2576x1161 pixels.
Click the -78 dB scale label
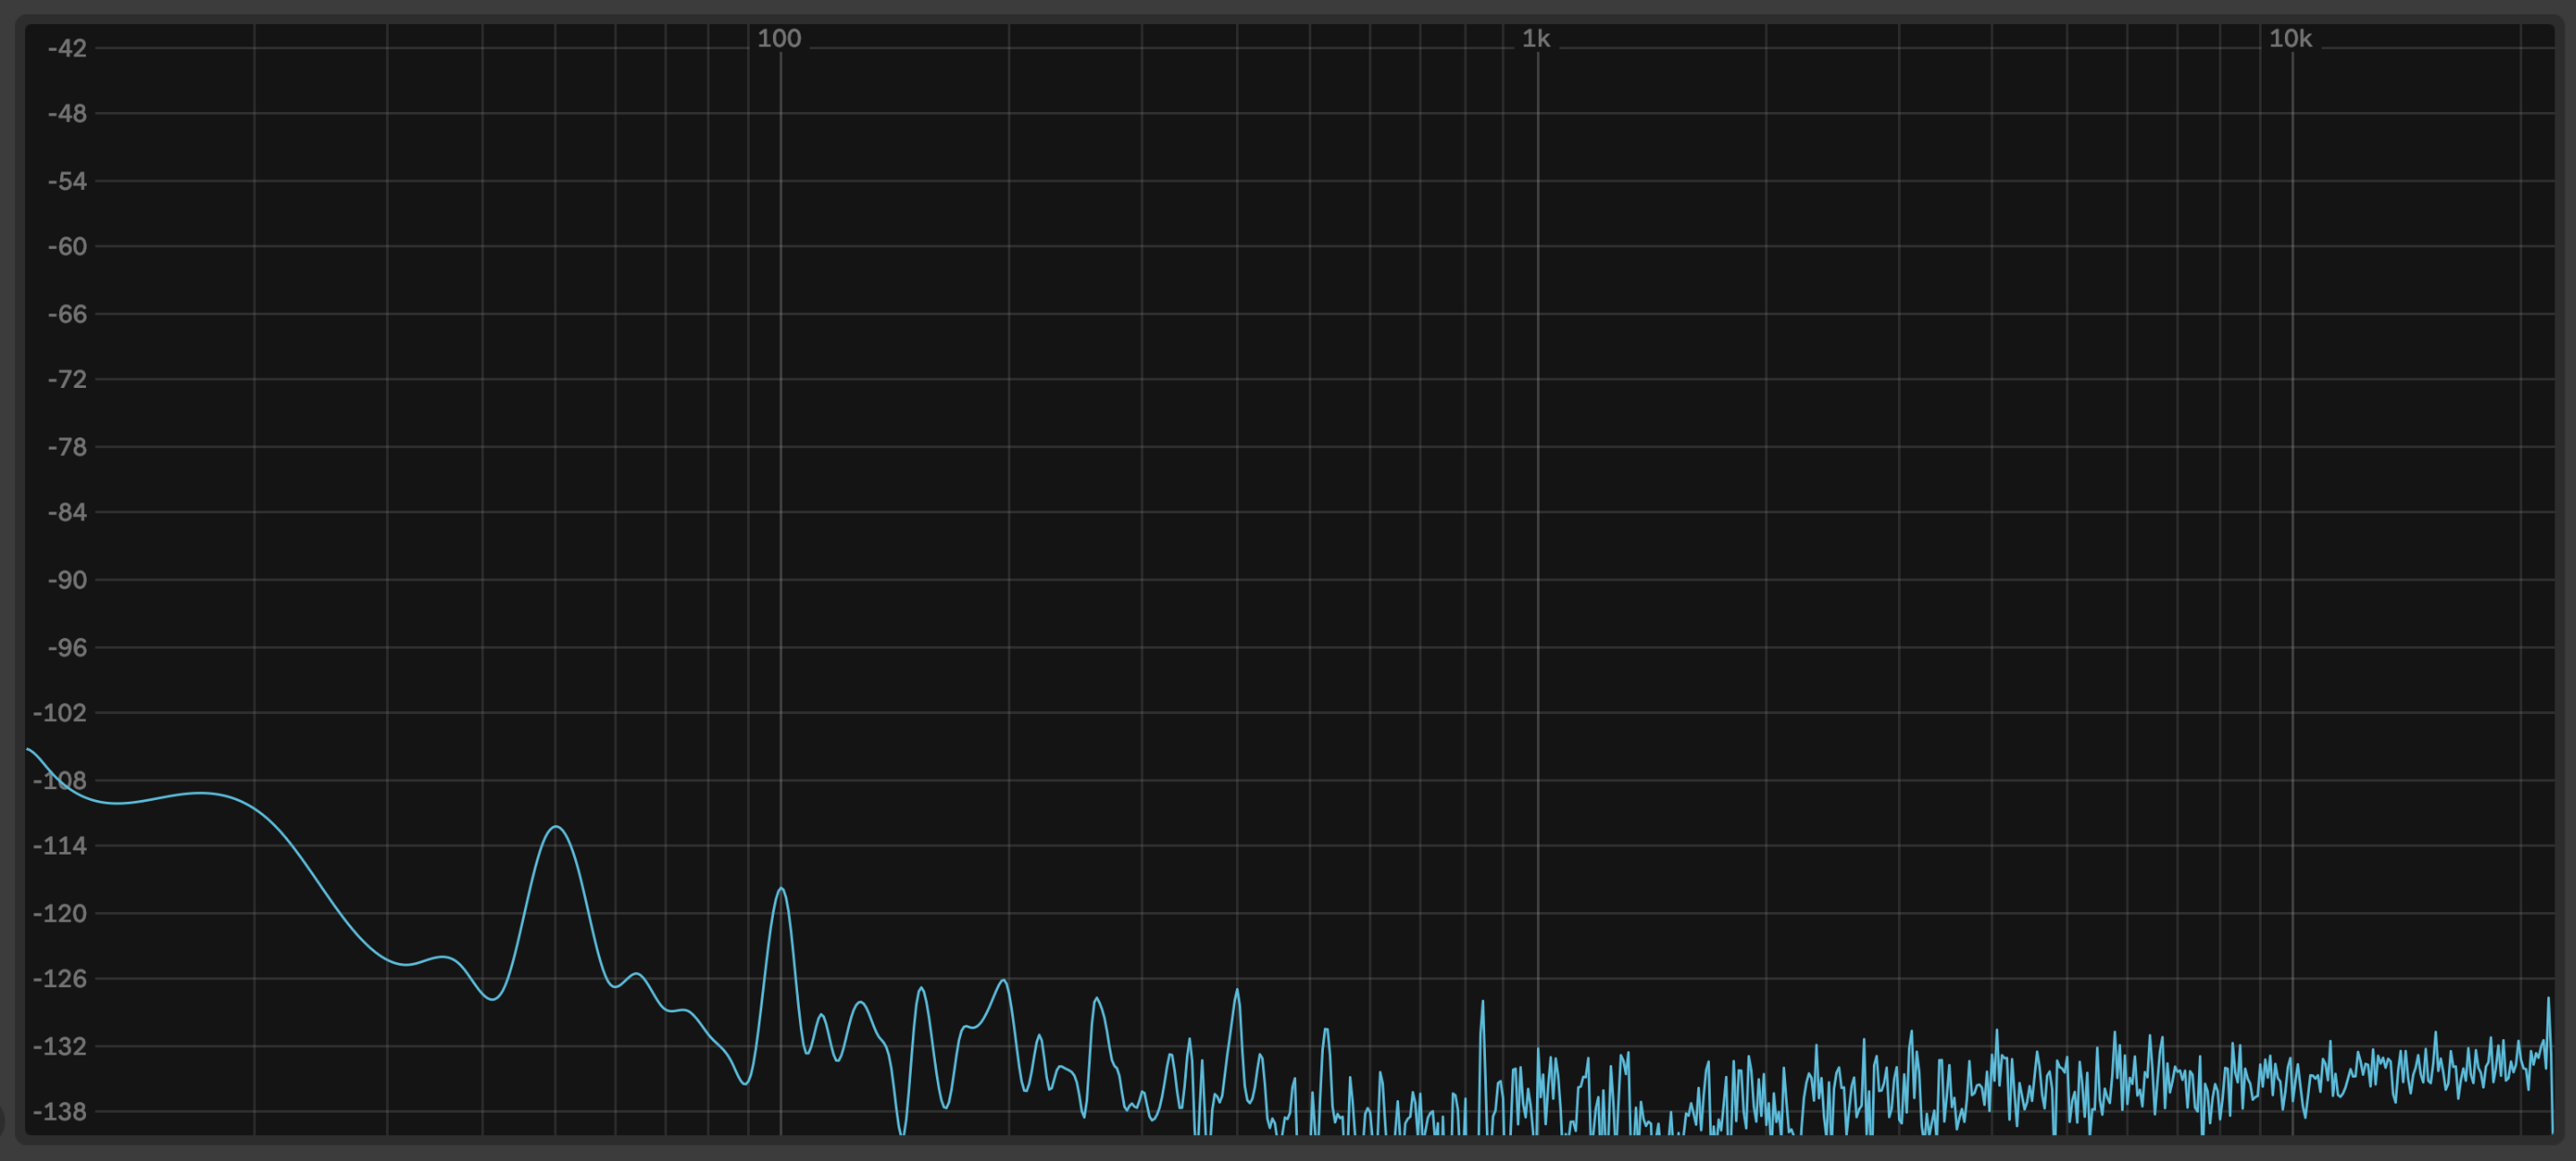click(67, 447)
